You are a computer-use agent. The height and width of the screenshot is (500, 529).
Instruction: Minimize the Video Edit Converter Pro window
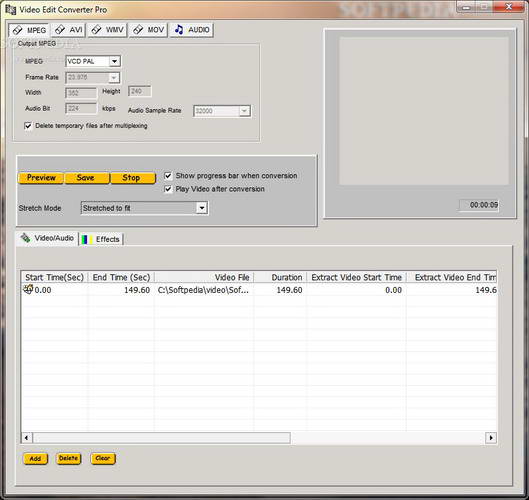pyautogui.click(x=467, y=7)
